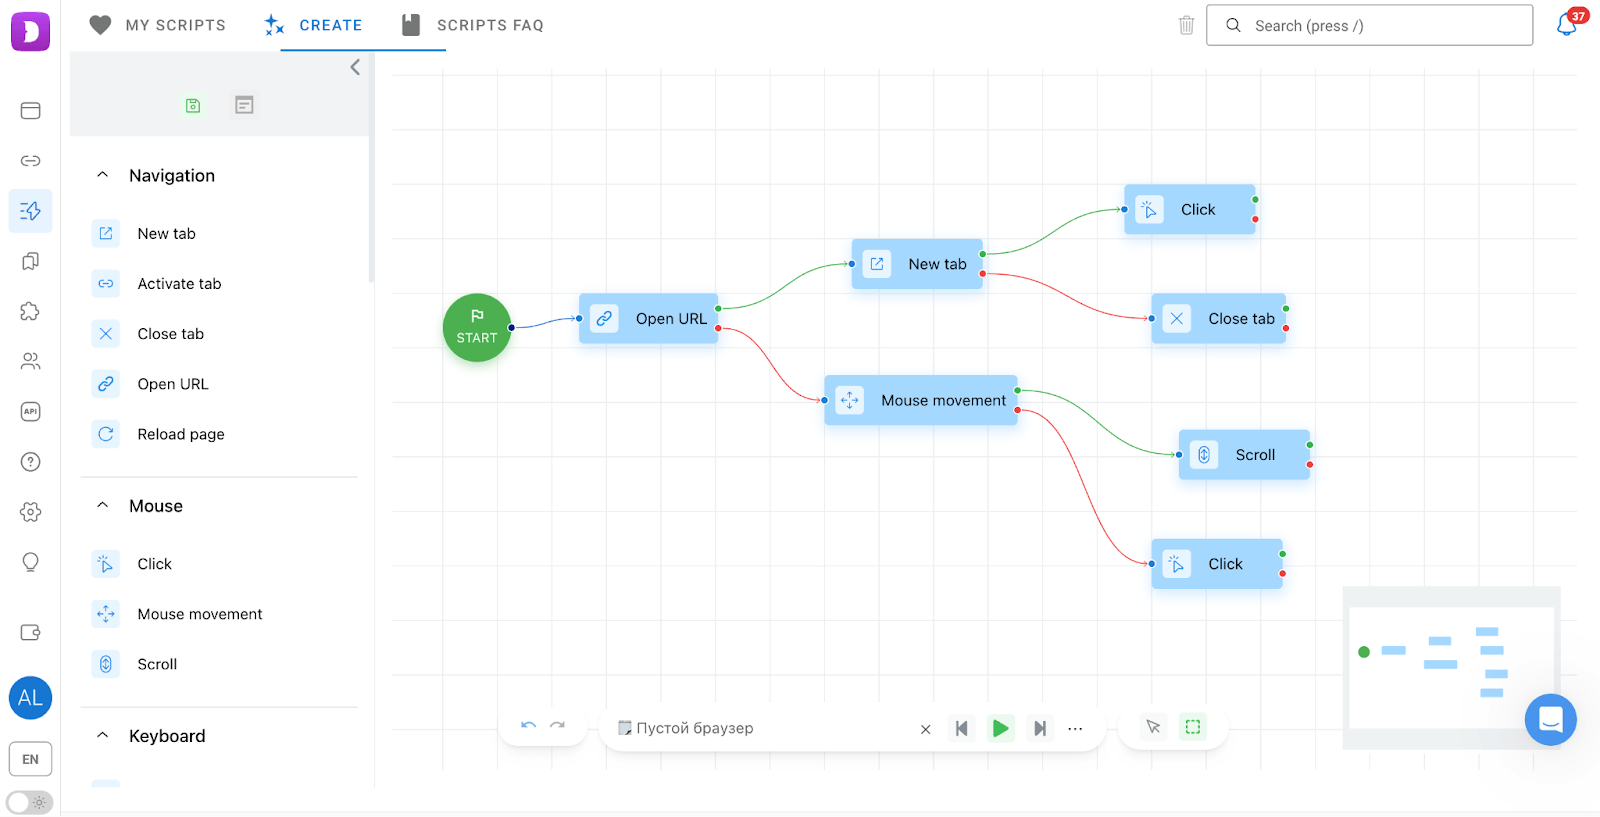Open the Scripts FAQ tab
This screenshot has width=1600, height=817.
click(473, 25)
